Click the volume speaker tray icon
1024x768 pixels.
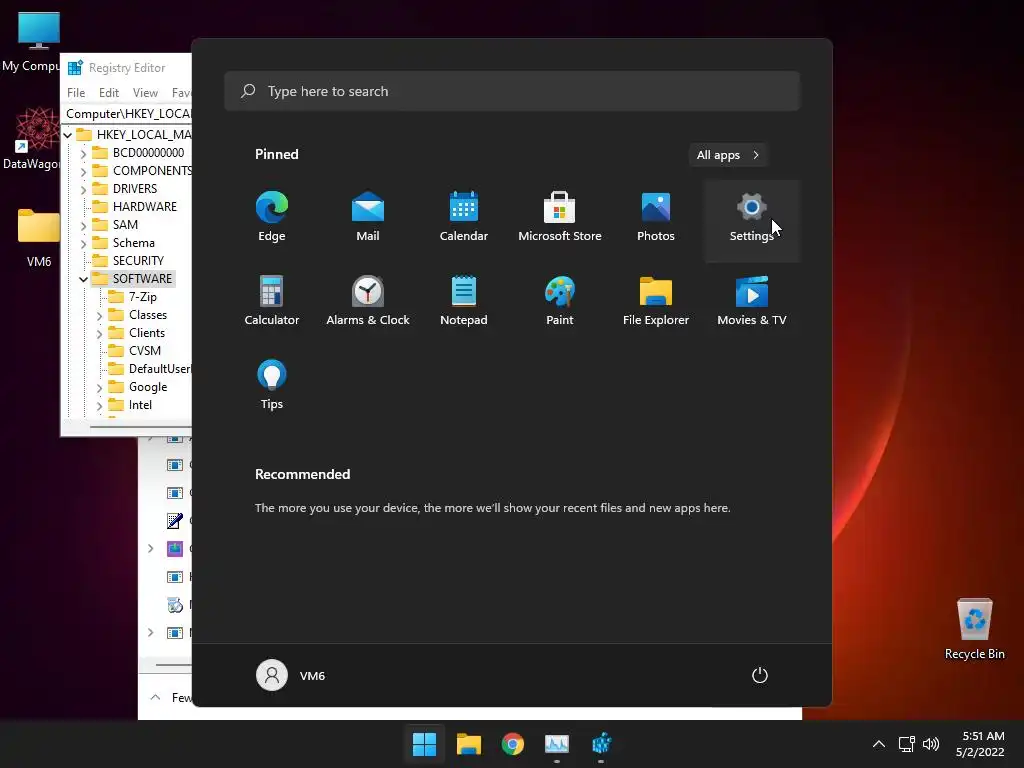931,744
